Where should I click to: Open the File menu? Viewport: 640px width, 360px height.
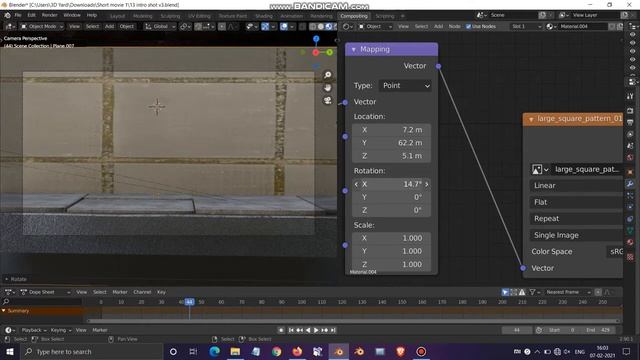point(18,16)
